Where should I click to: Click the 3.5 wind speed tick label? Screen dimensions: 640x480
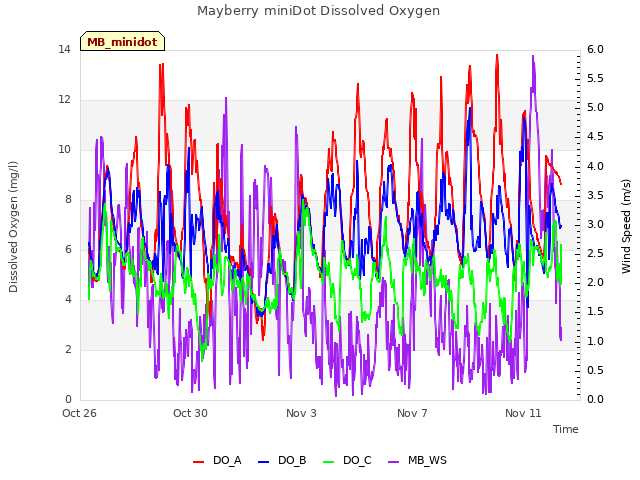pyautogui.click(x=595, y=195)
